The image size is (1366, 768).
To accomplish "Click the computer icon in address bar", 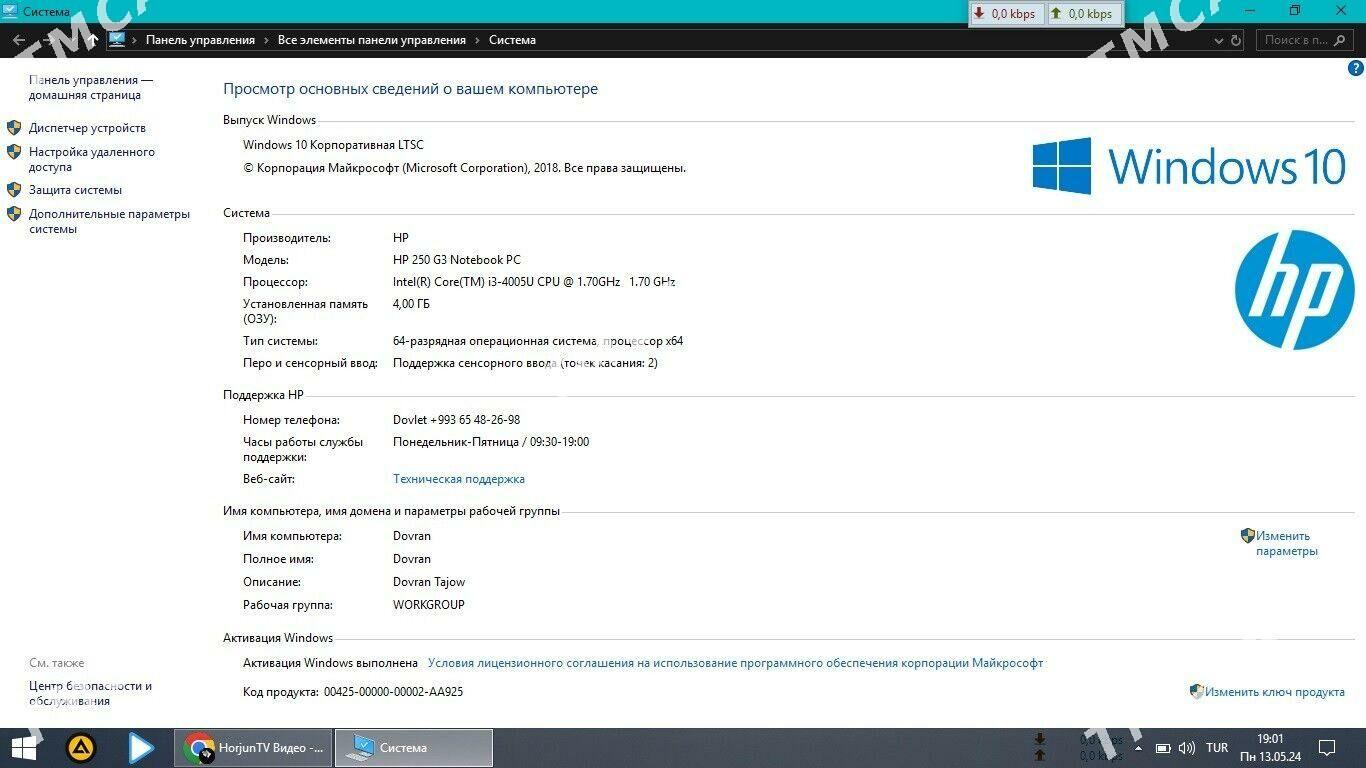I will pyautogui.click(x=117, y=40).
